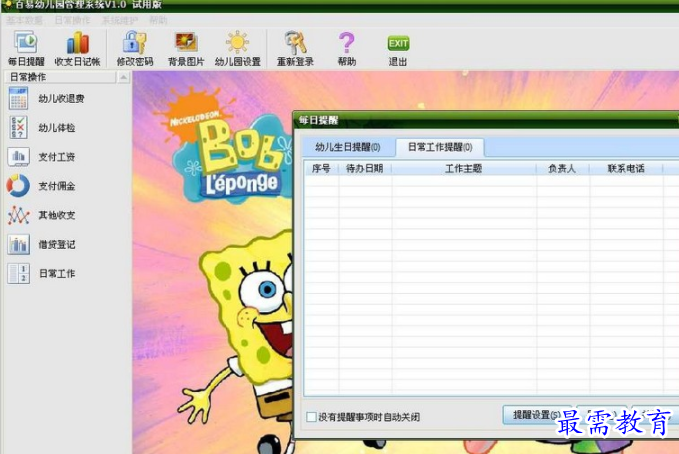Image resolution: width=679 pixels, height=454 pixels.
Task: Collapse the 日常操作 panel arrow
Action: pyautogui.click(x=123, y=77)
